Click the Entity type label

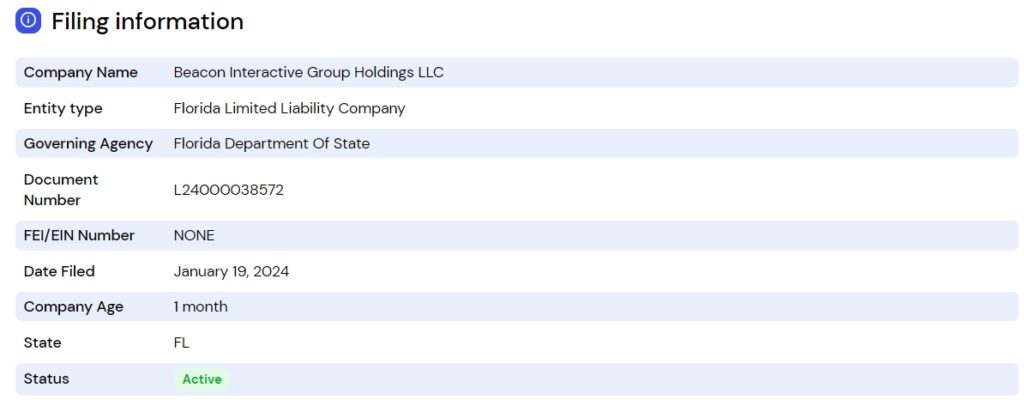pyautogui.click(x=63, y=108)
